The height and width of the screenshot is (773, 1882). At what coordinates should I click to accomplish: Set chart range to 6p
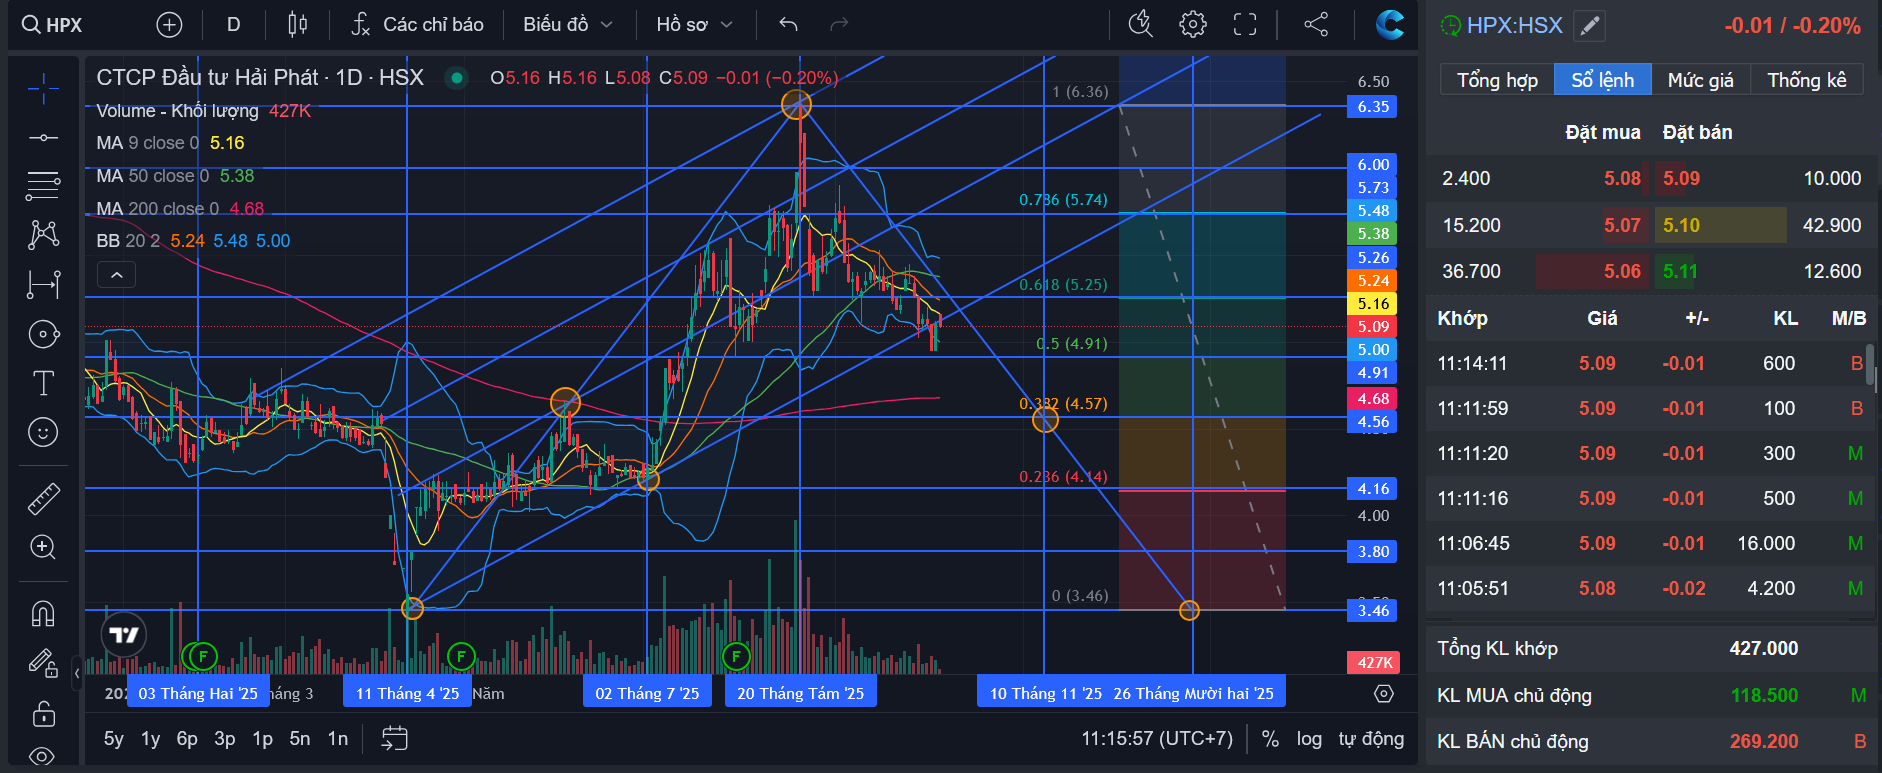click(x=187, y=739)
